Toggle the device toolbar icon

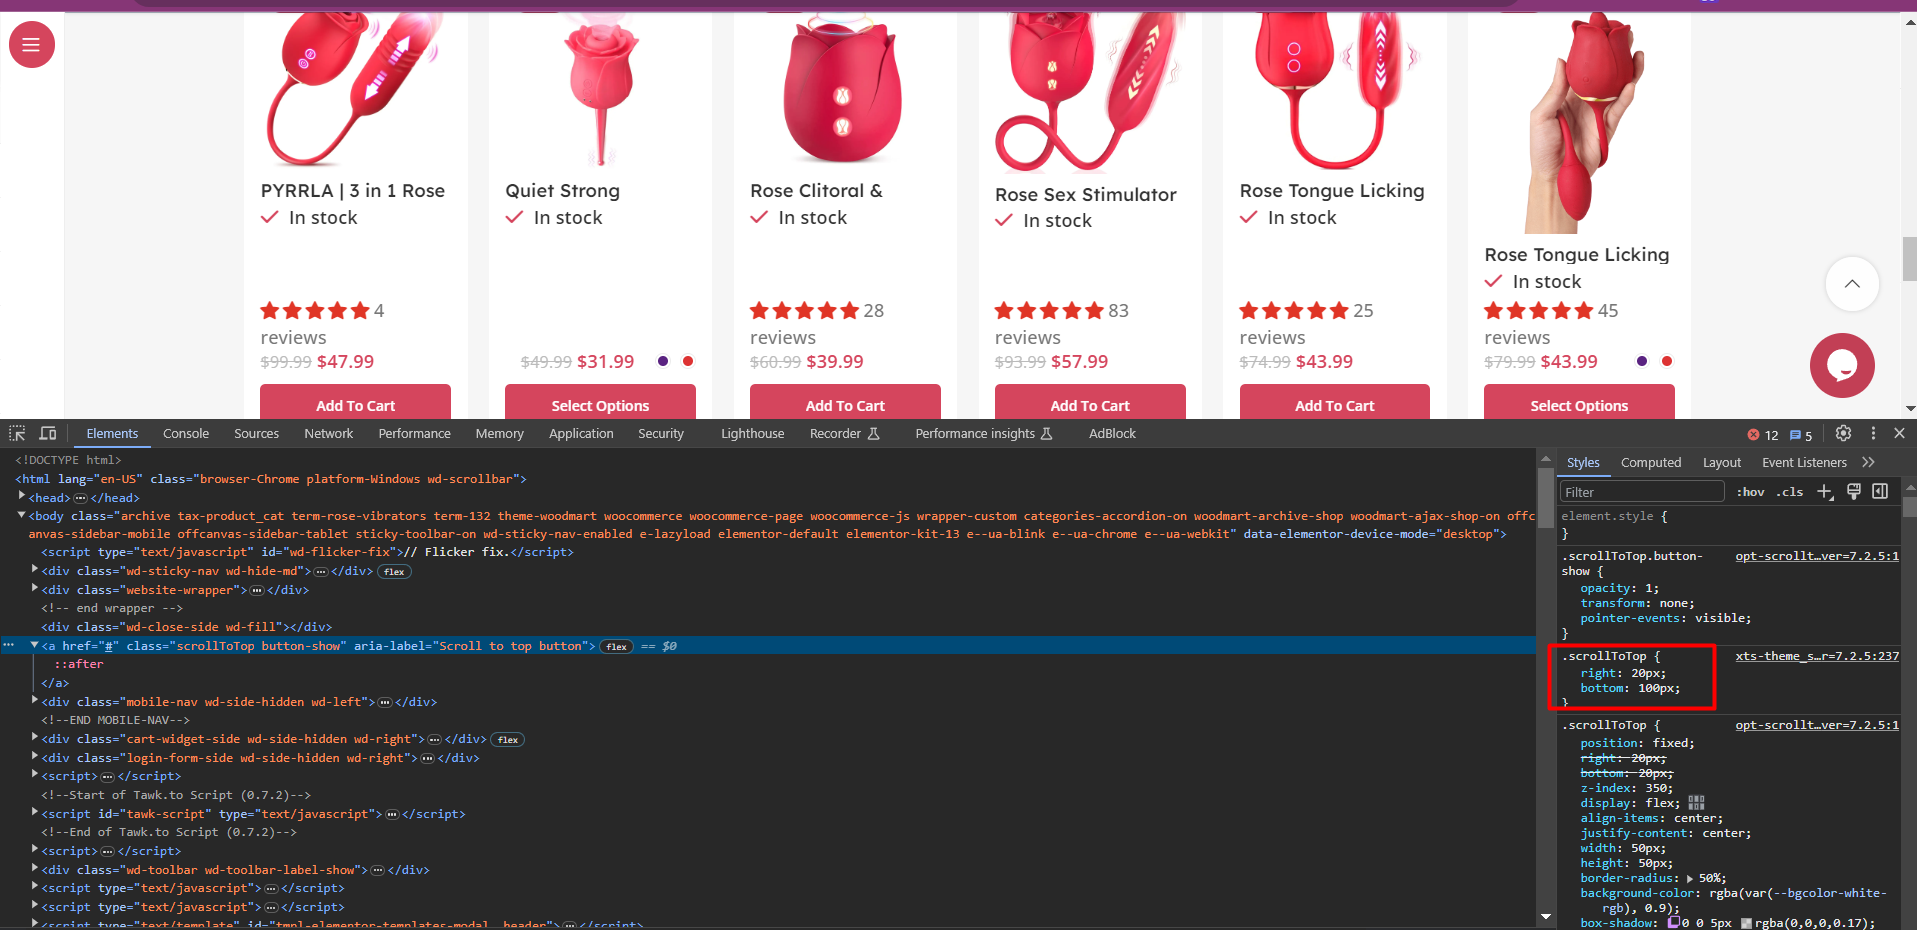(x=47, y=433)
